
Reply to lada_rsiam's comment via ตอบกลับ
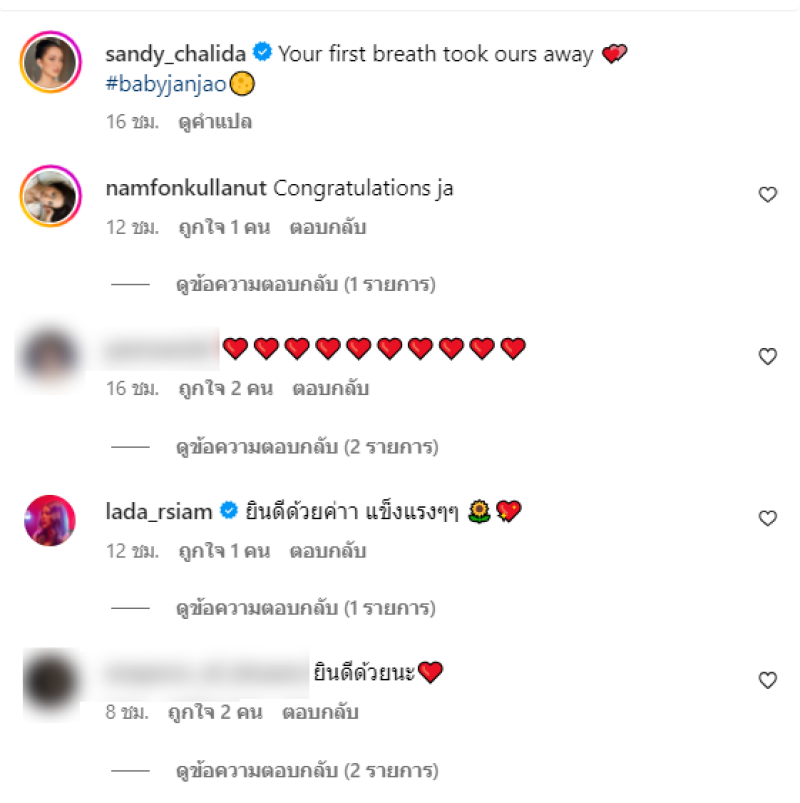click(x=328, y=551)
